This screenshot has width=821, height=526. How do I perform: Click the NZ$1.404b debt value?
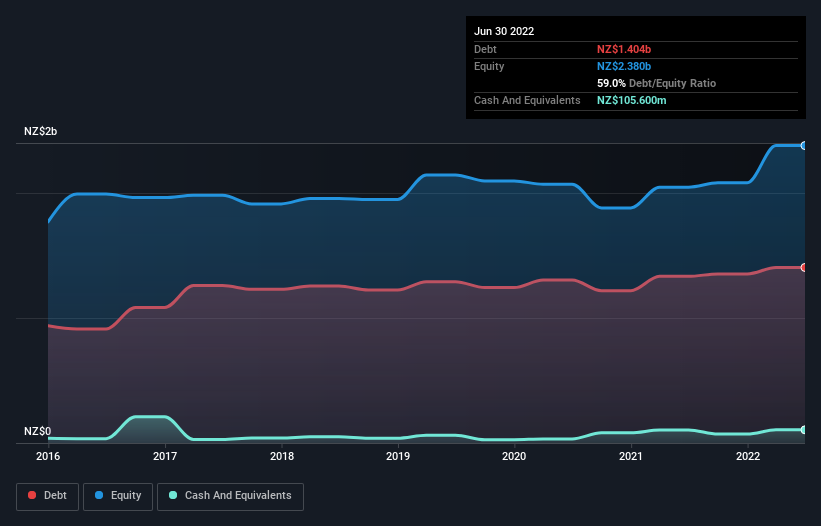[624, 49]
